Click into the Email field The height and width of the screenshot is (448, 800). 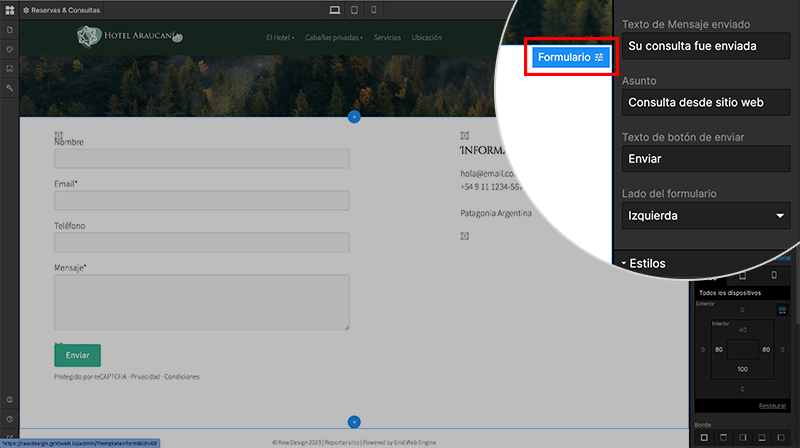[x=202, y=201]
